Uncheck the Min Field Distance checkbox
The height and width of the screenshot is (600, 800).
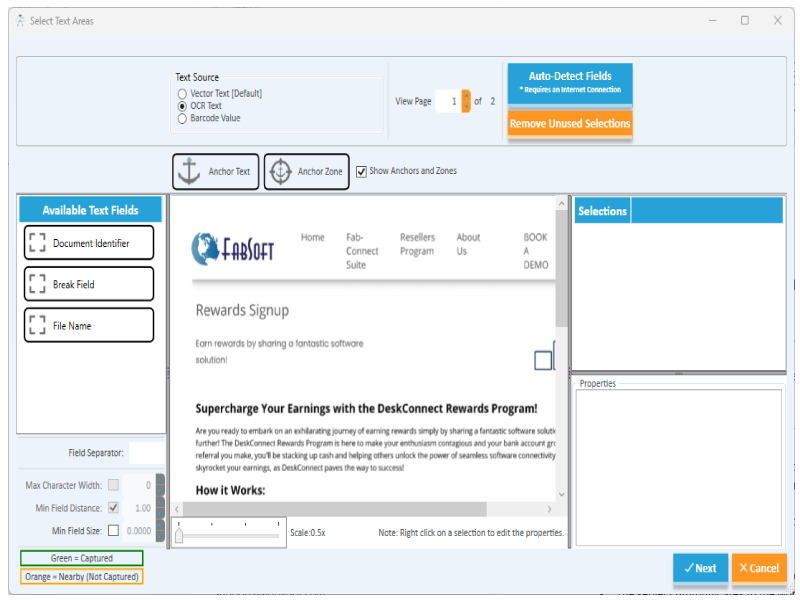point(113,507)
